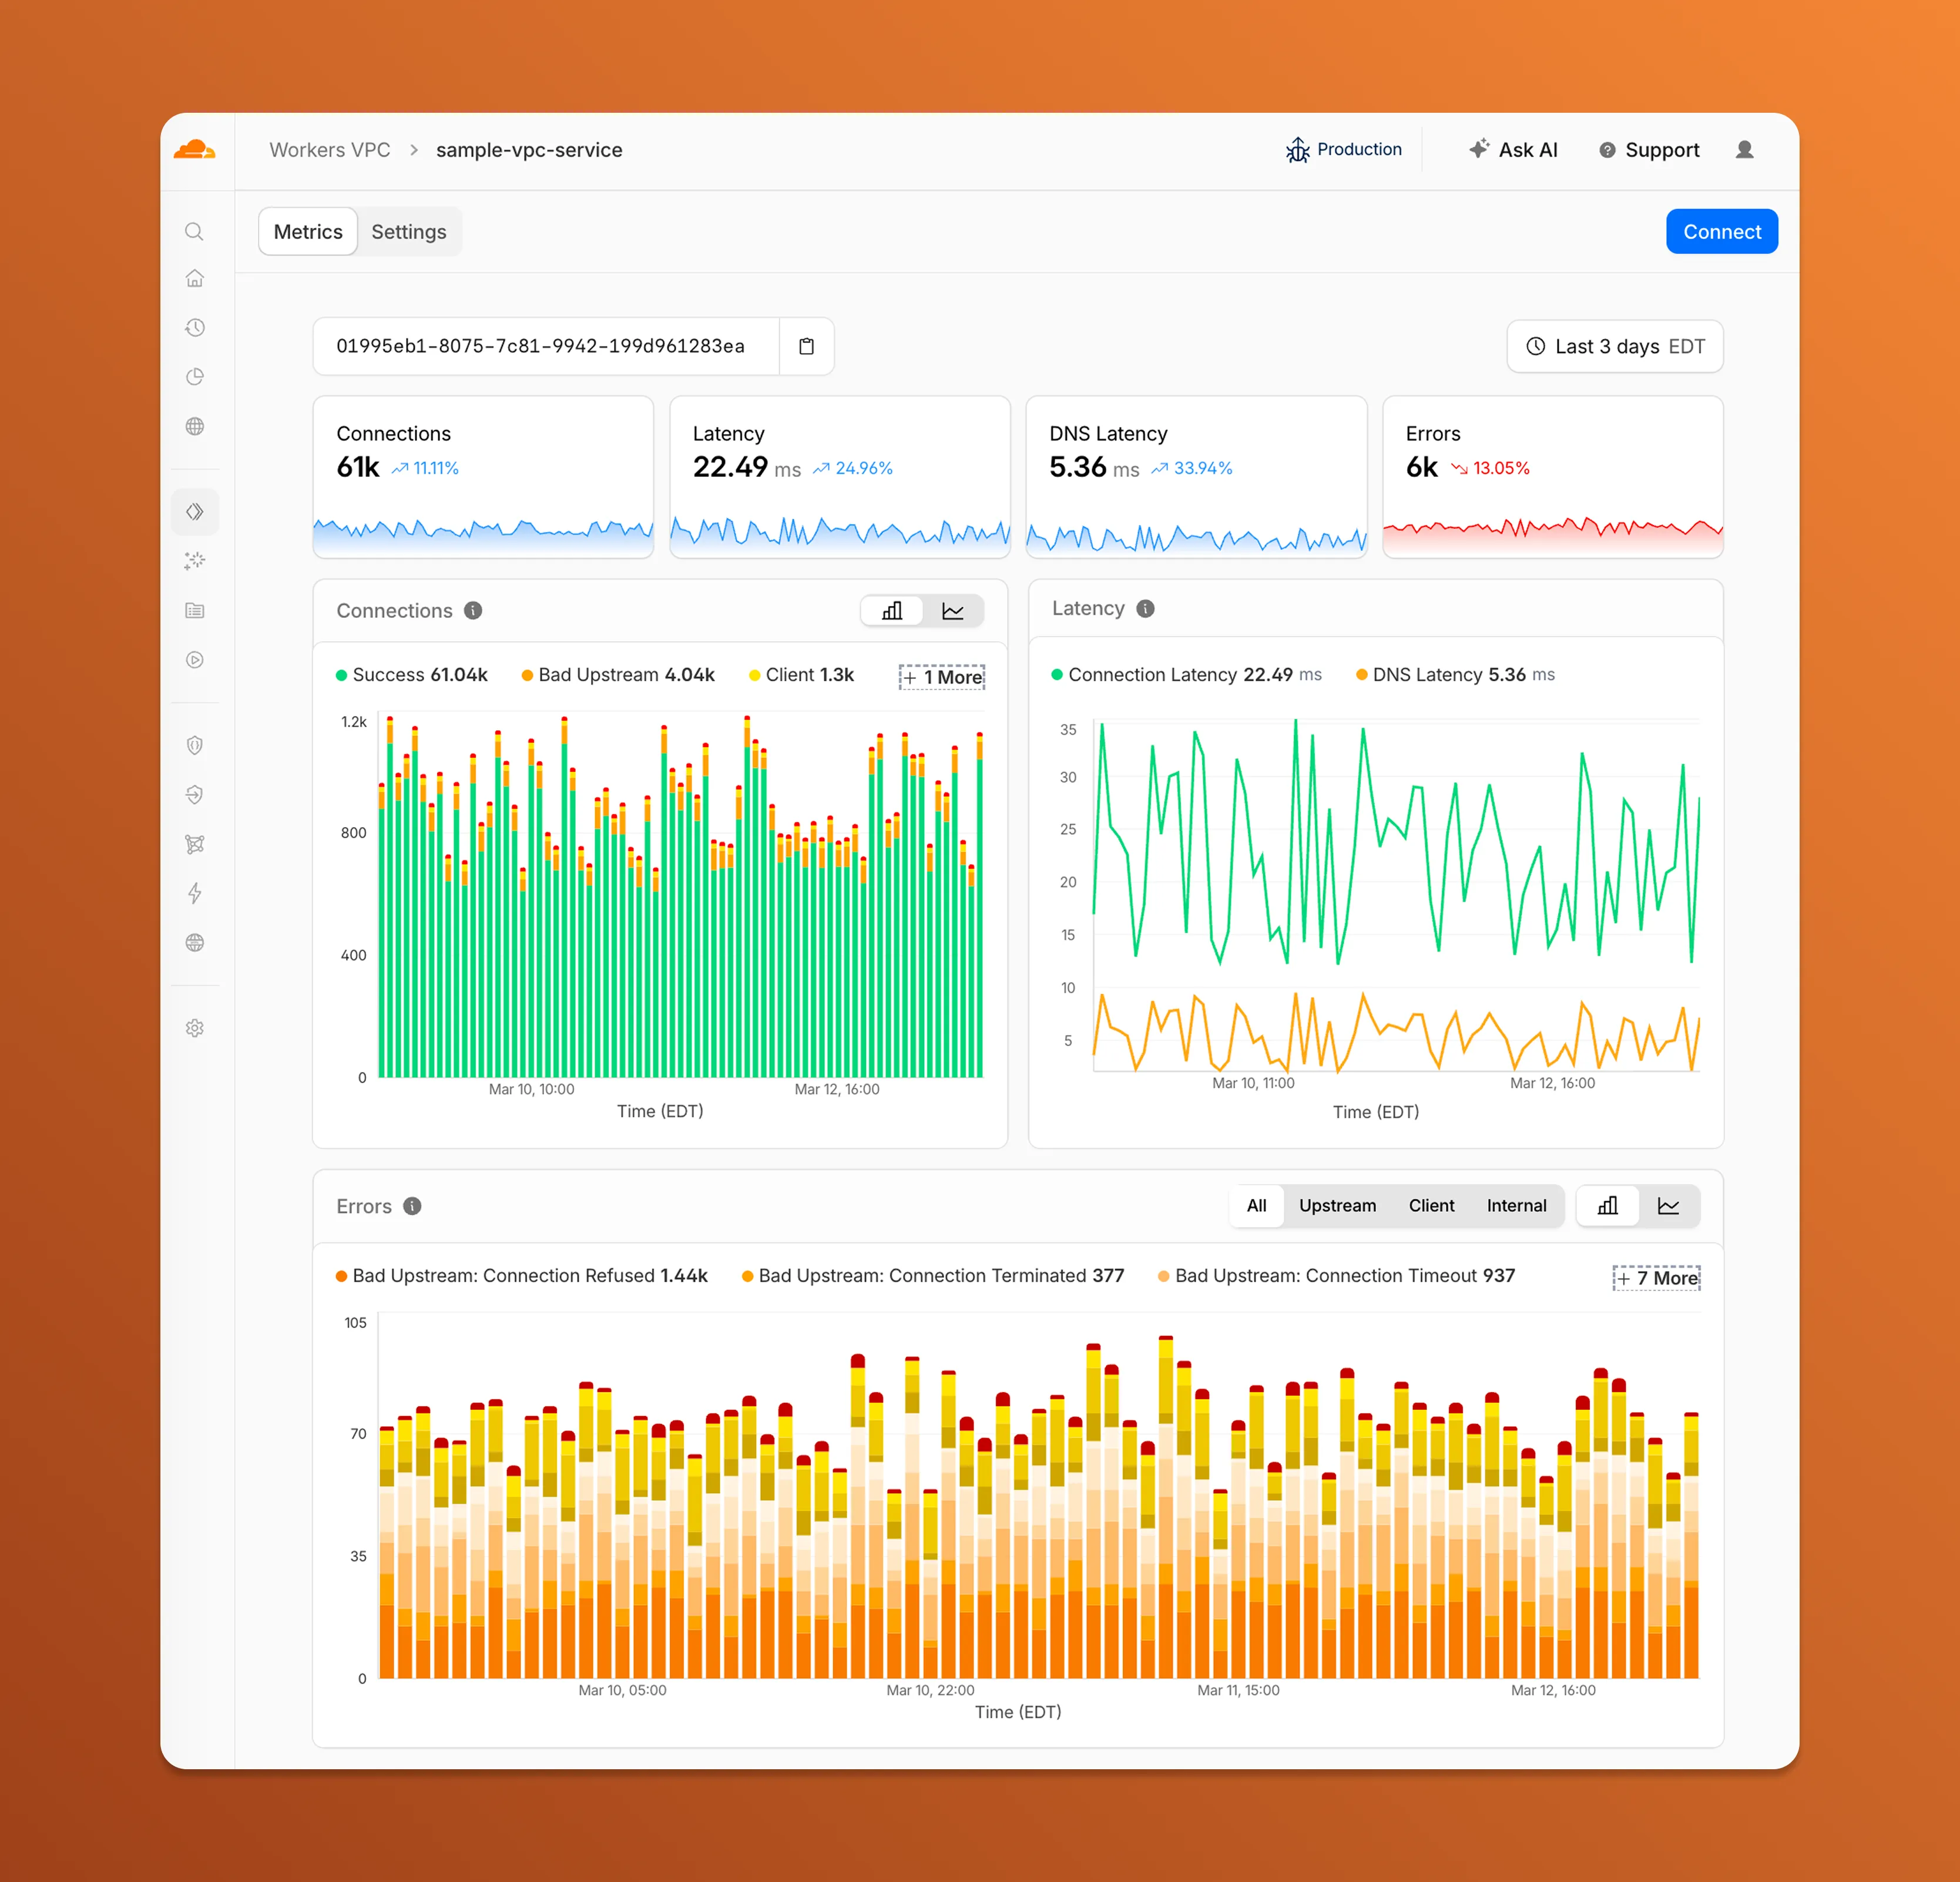The height and width of the screenshot is (1882, 1960).
Task: Open the lightning speed icon in the sidebar
Action: pyautogui.click(x=195, y=893)
